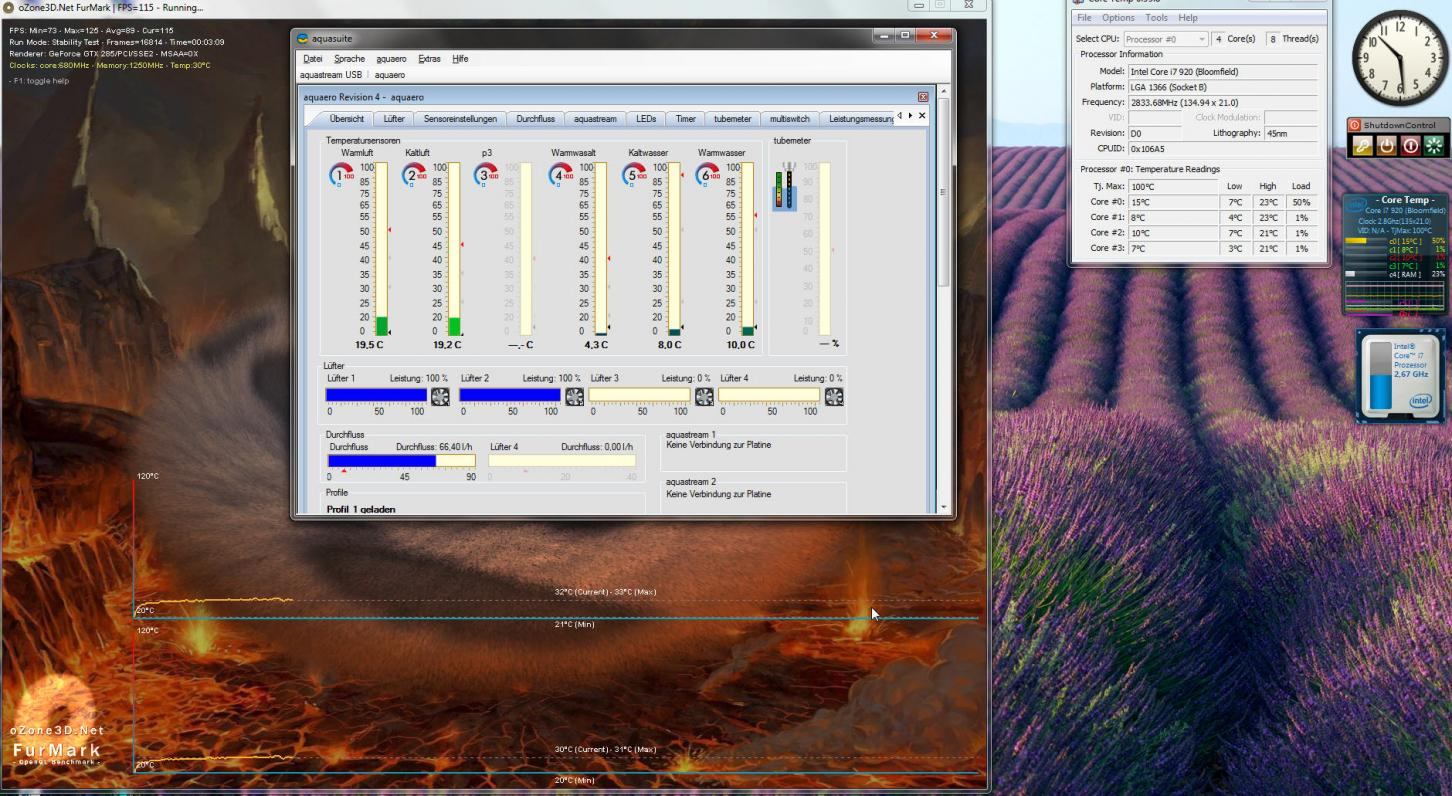Click the 'Profil 1 geladen' status text
The height and width of the screenshot is (796, 1452).
click(x=361, y=509)
